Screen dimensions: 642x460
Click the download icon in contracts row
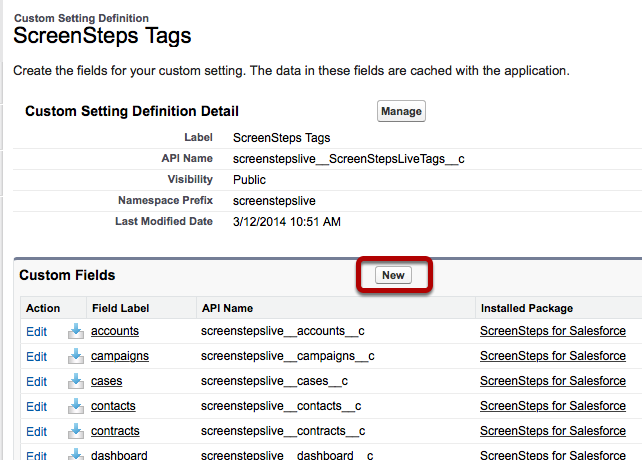coord(76,431)
